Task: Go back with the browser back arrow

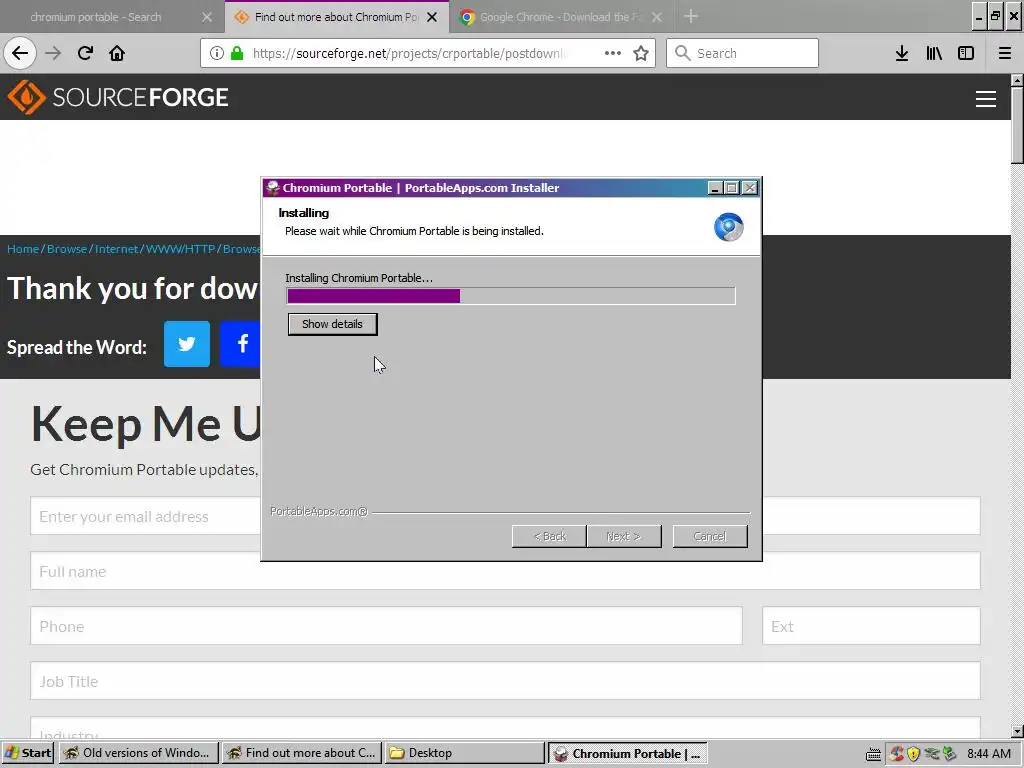Action: 20,53
